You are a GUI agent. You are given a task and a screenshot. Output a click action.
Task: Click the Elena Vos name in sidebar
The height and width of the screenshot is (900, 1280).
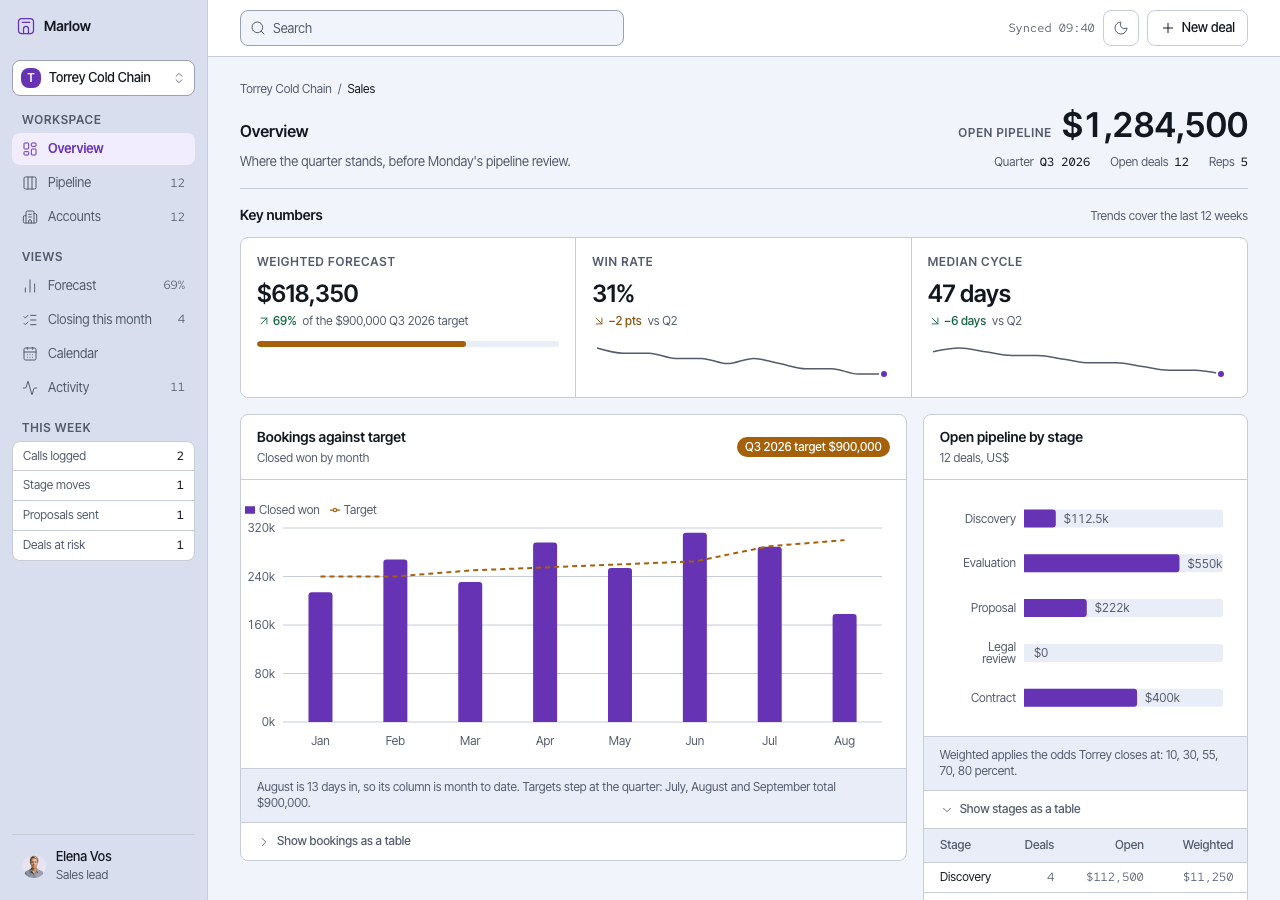84,857
